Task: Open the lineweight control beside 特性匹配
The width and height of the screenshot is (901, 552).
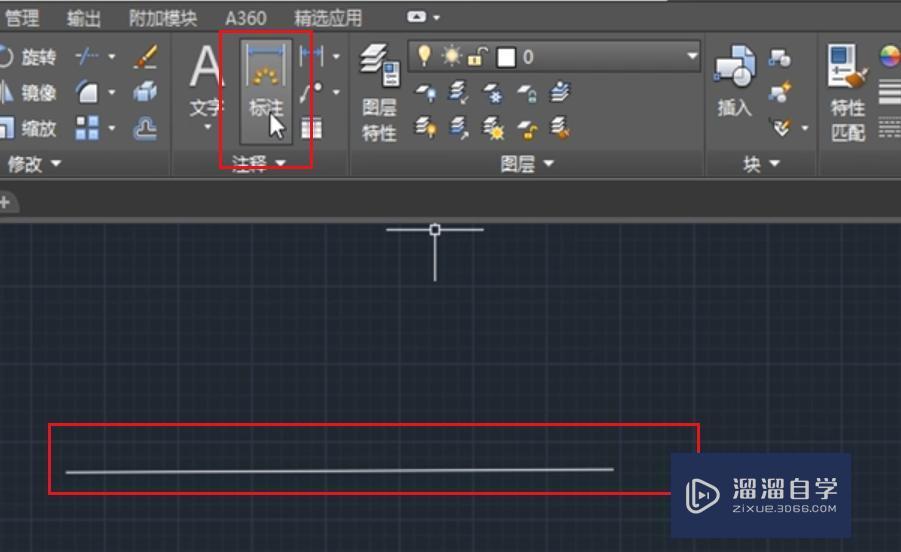Action: 890,92
